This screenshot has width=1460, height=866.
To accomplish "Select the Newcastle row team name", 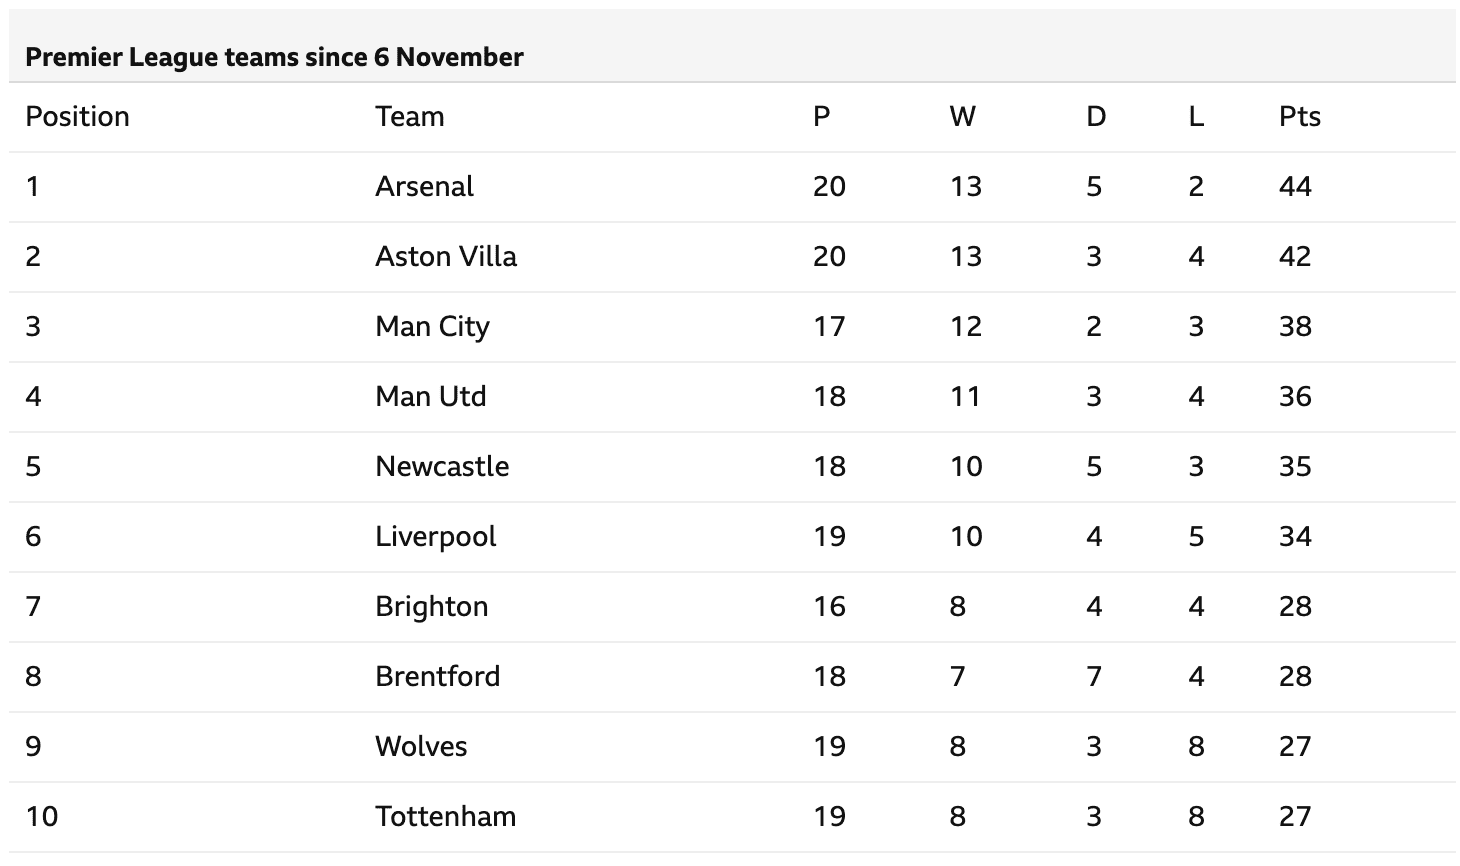I will pyautogui.click(x=442, y=467).
